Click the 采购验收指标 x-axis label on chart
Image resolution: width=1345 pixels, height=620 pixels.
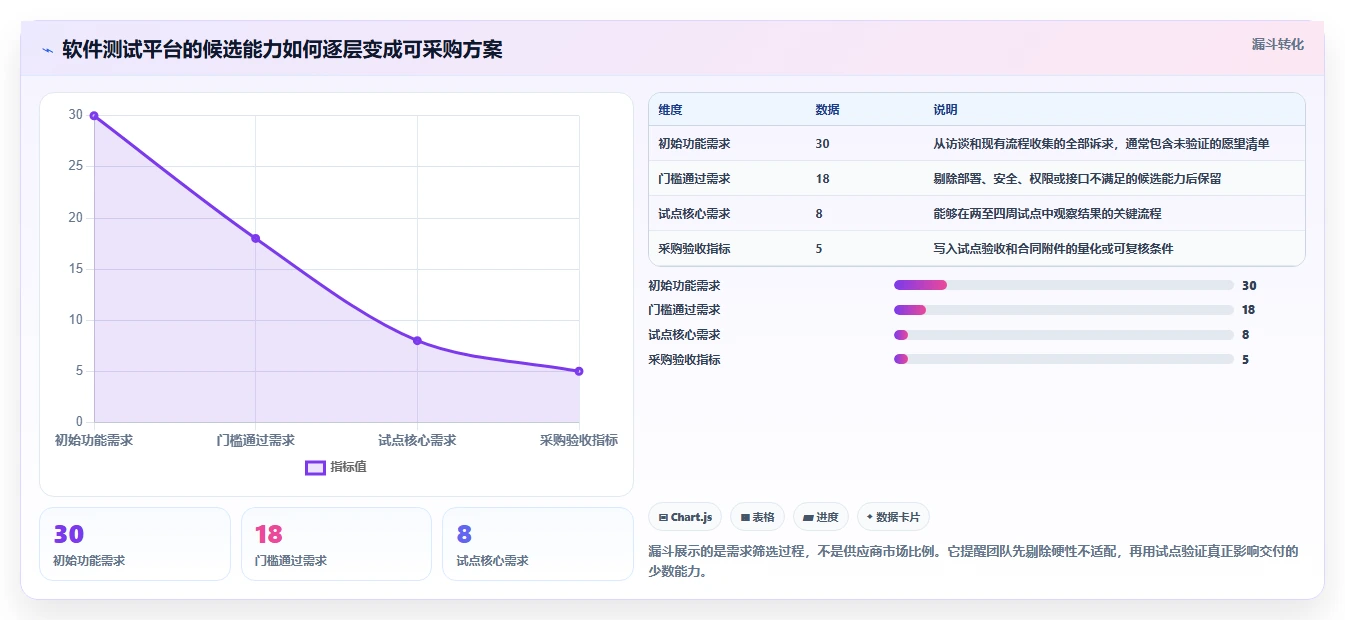click(x=579, y=440)
